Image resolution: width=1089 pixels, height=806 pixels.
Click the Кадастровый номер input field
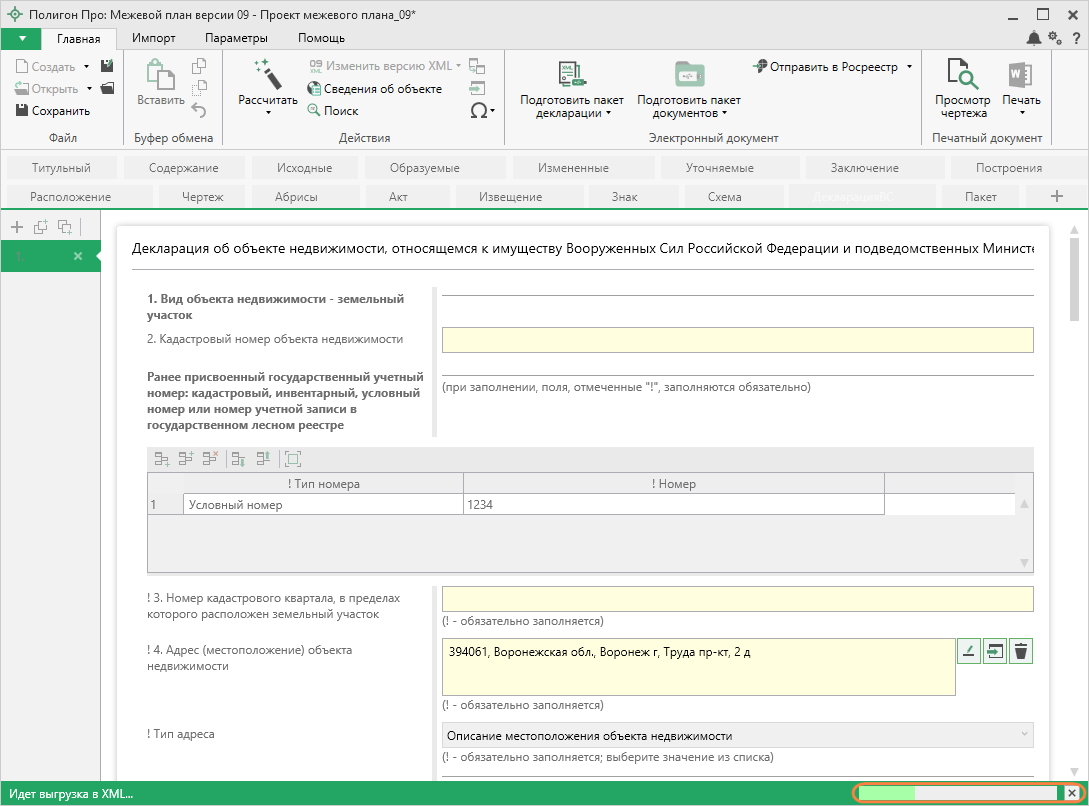click(737, 340)
